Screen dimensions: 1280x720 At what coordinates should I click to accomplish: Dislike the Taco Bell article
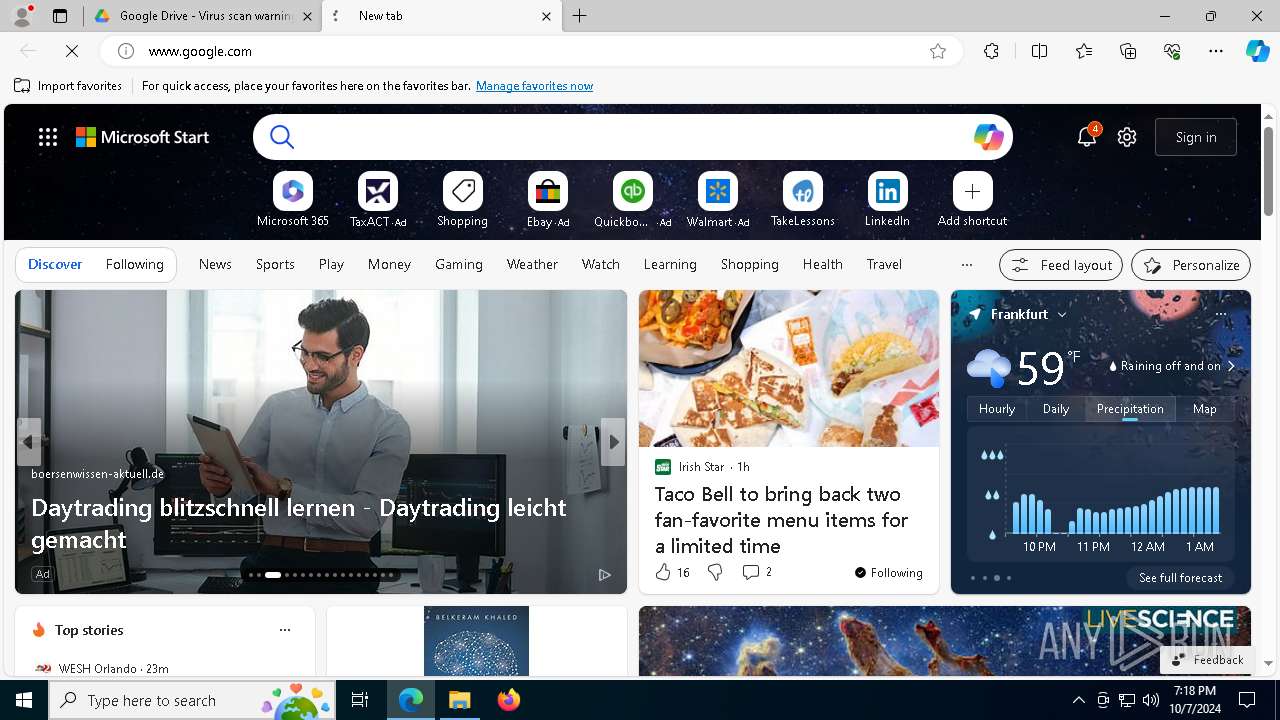pyautogui.click(x=714, y=572)
